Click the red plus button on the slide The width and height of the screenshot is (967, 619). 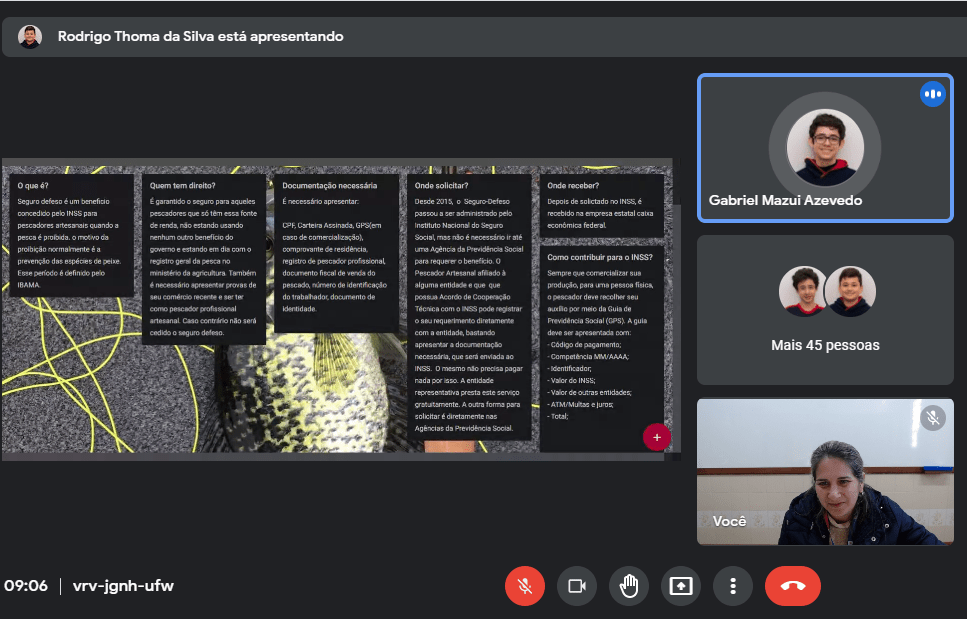656,437
